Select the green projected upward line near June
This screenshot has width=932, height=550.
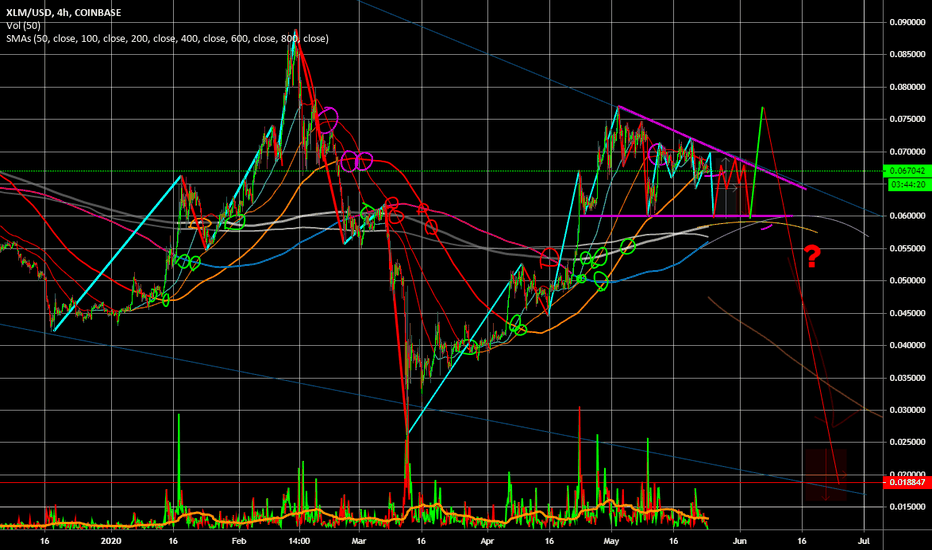click(x=756, y=162)
